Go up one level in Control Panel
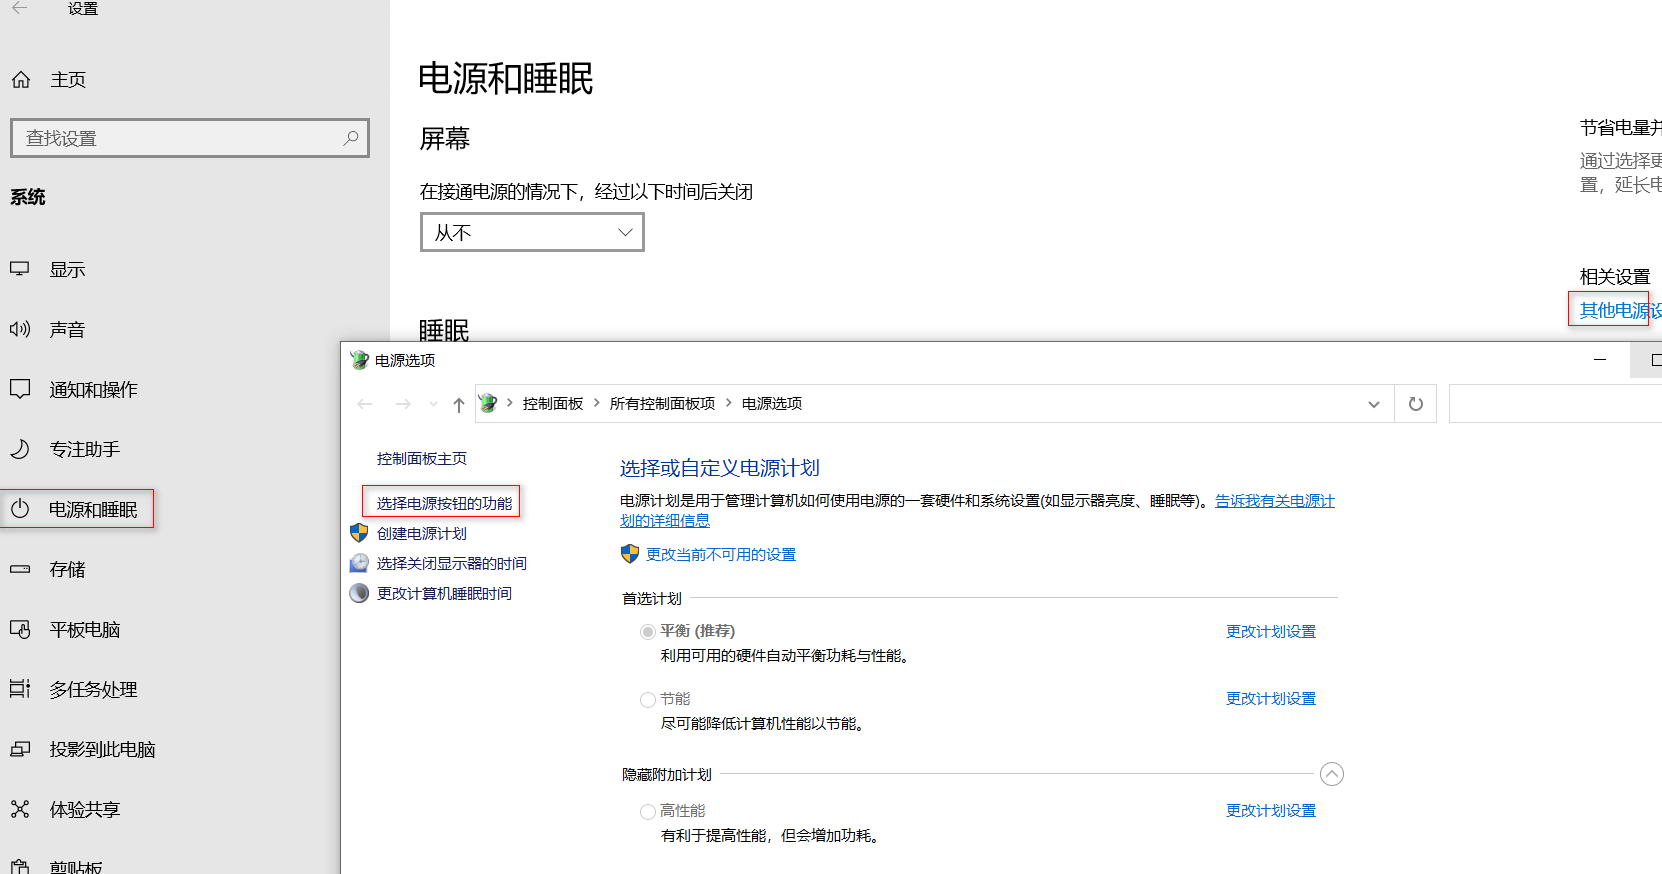 tap(459, 404)
